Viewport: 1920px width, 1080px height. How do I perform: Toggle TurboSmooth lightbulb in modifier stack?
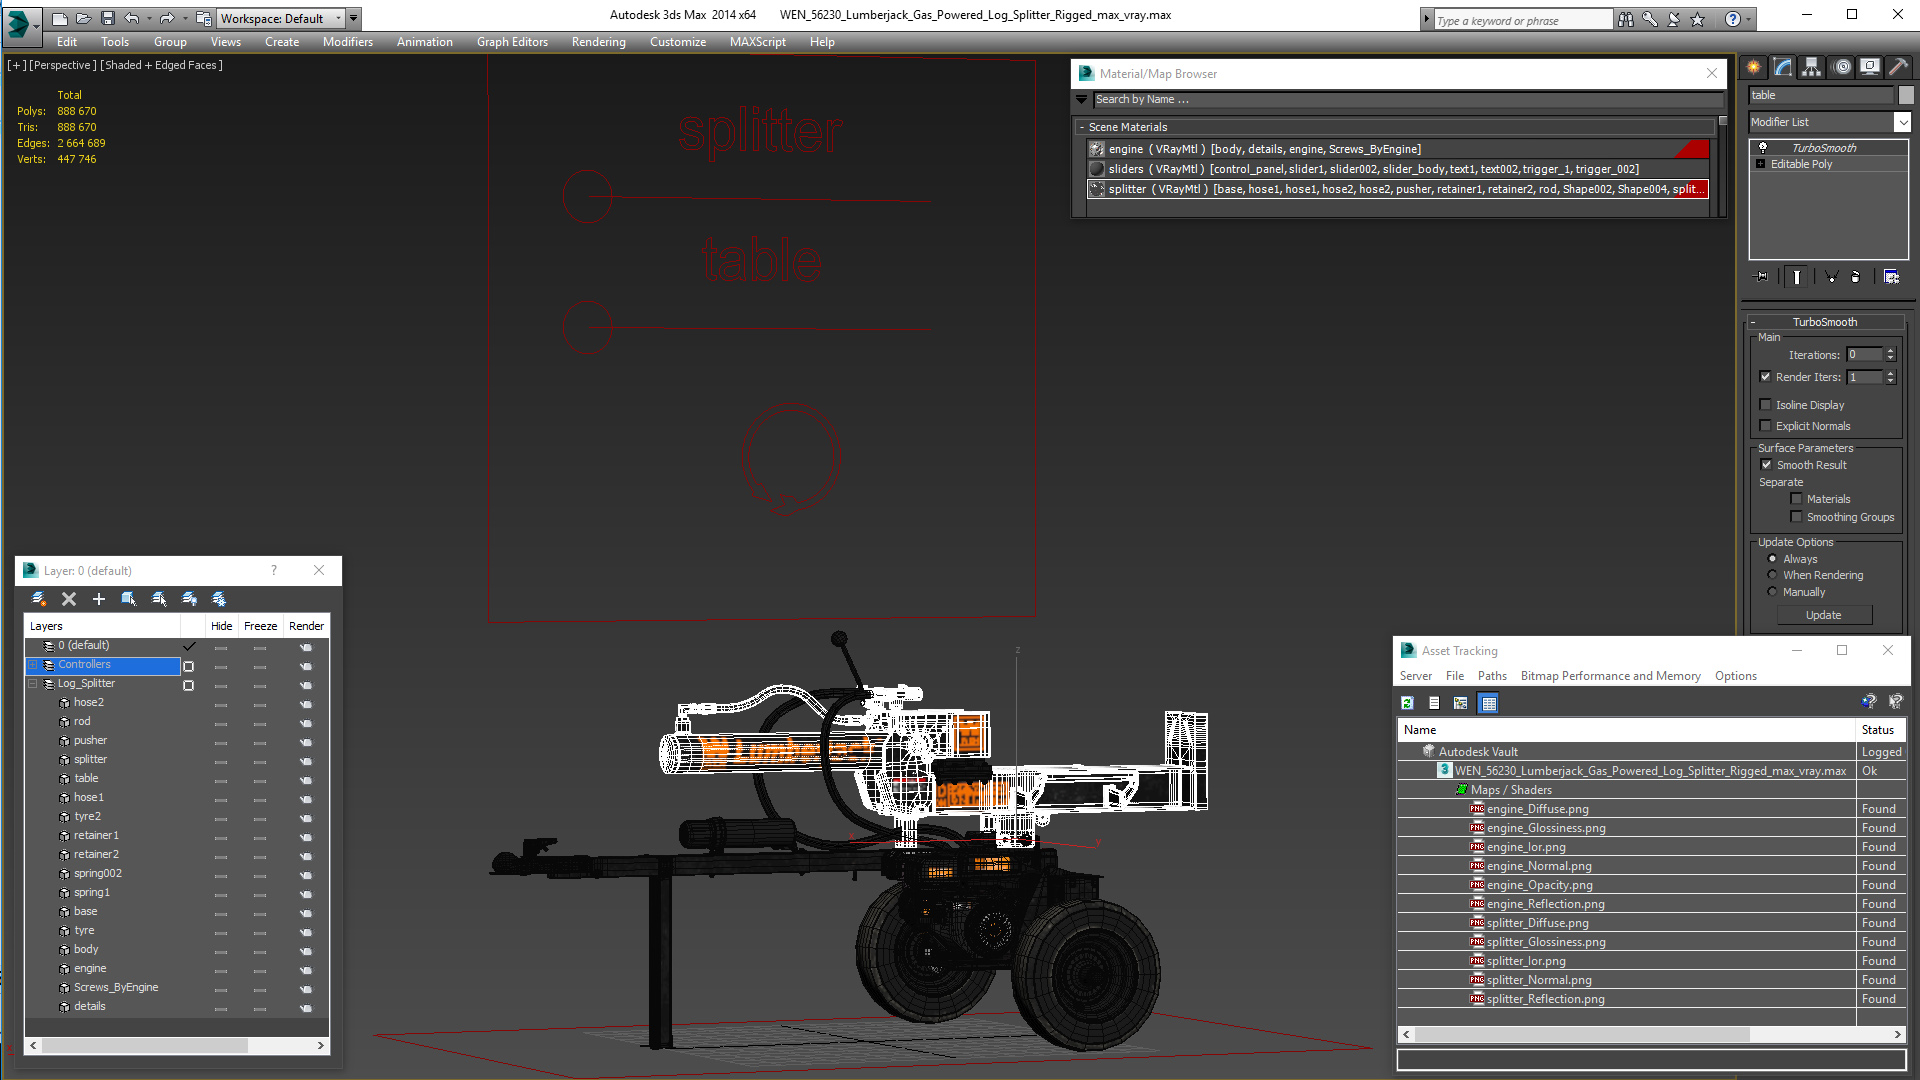coord(1763,148)
